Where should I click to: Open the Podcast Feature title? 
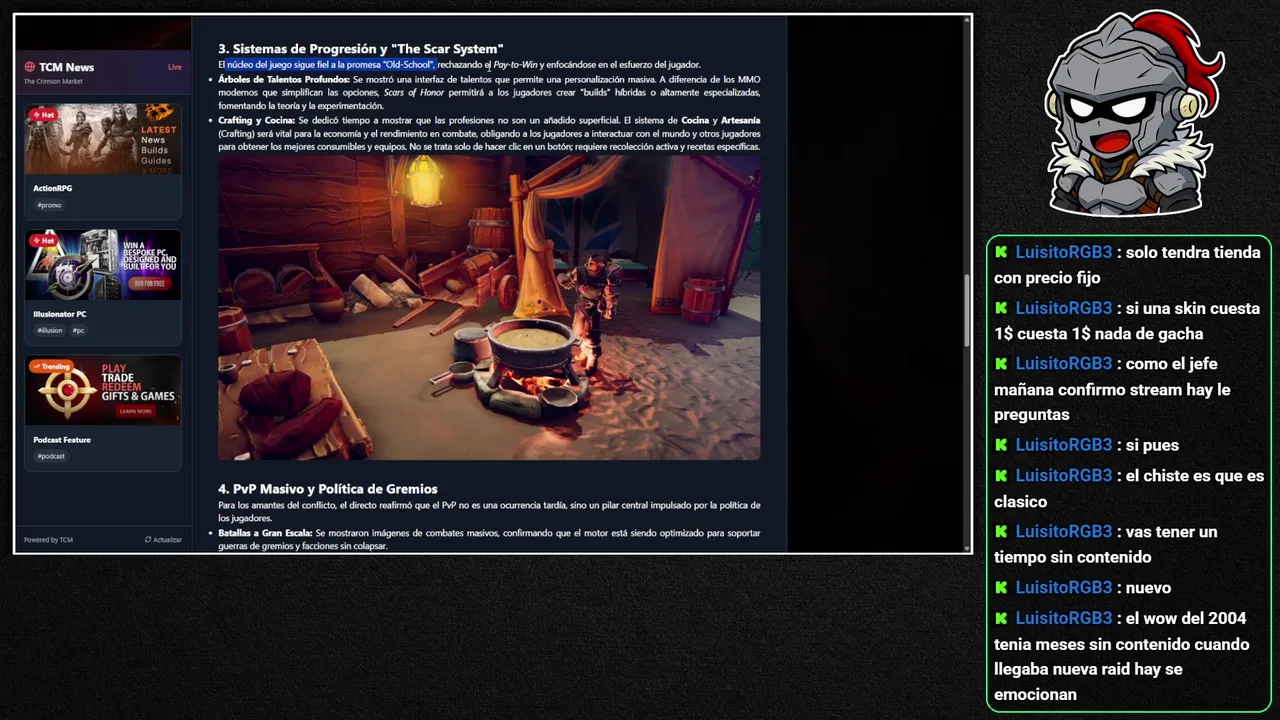point(62,440)
